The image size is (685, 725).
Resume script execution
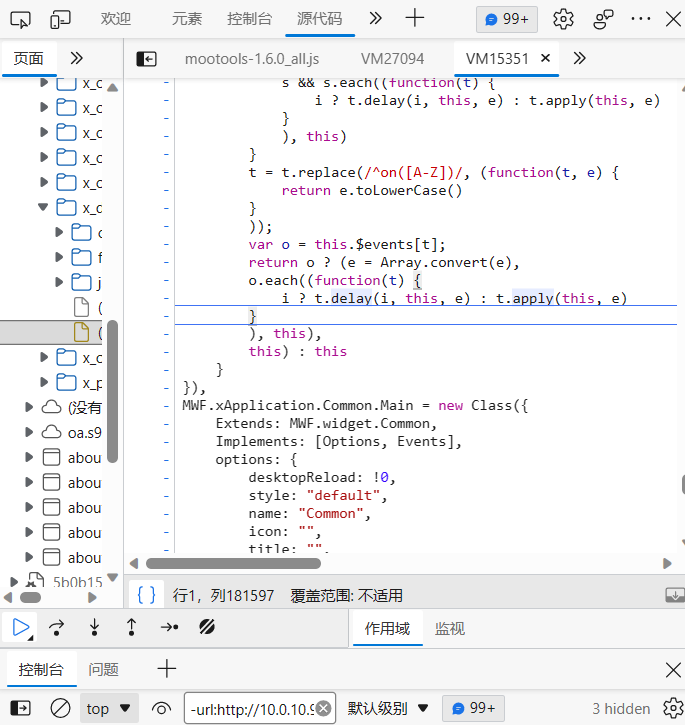(21, 627)
